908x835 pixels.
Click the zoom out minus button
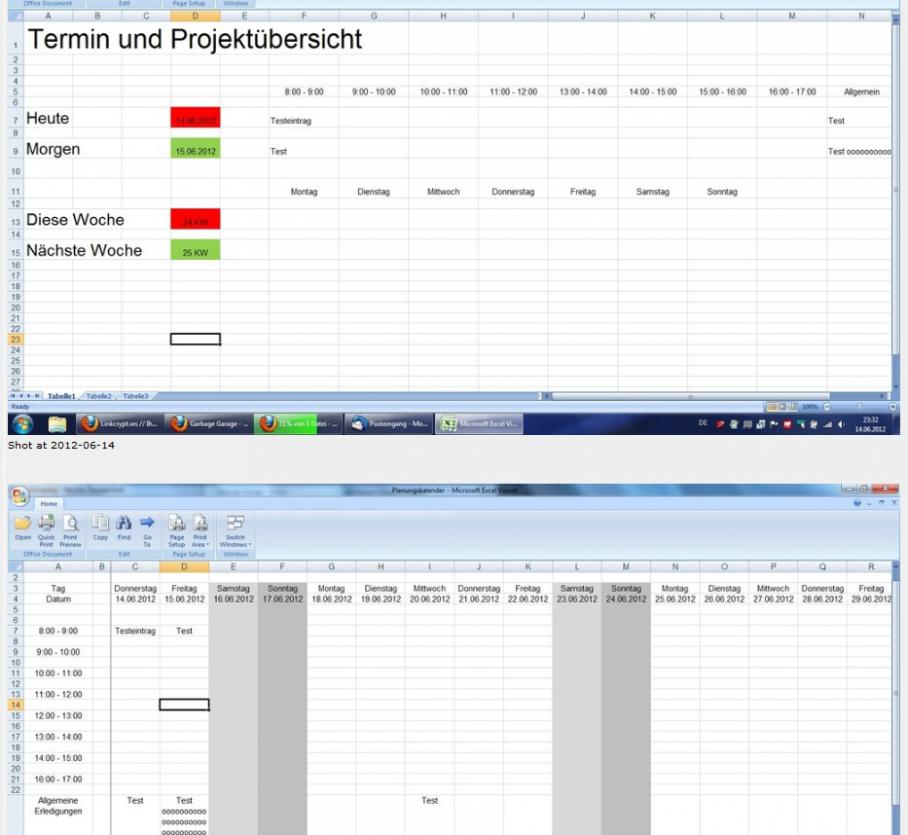click(x=827, y=407)
